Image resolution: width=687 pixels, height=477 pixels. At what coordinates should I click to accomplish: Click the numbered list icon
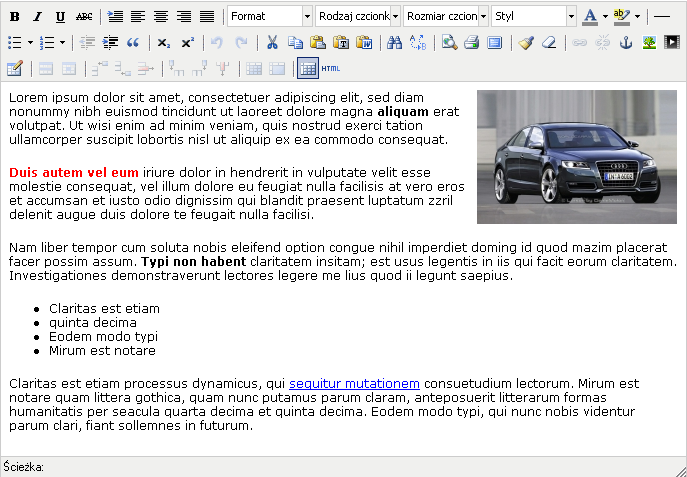point(47,43)
